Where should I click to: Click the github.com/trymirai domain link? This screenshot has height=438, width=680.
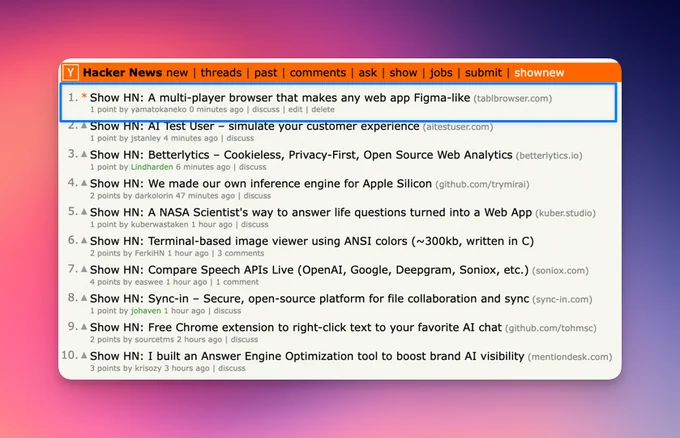[482, 184]
